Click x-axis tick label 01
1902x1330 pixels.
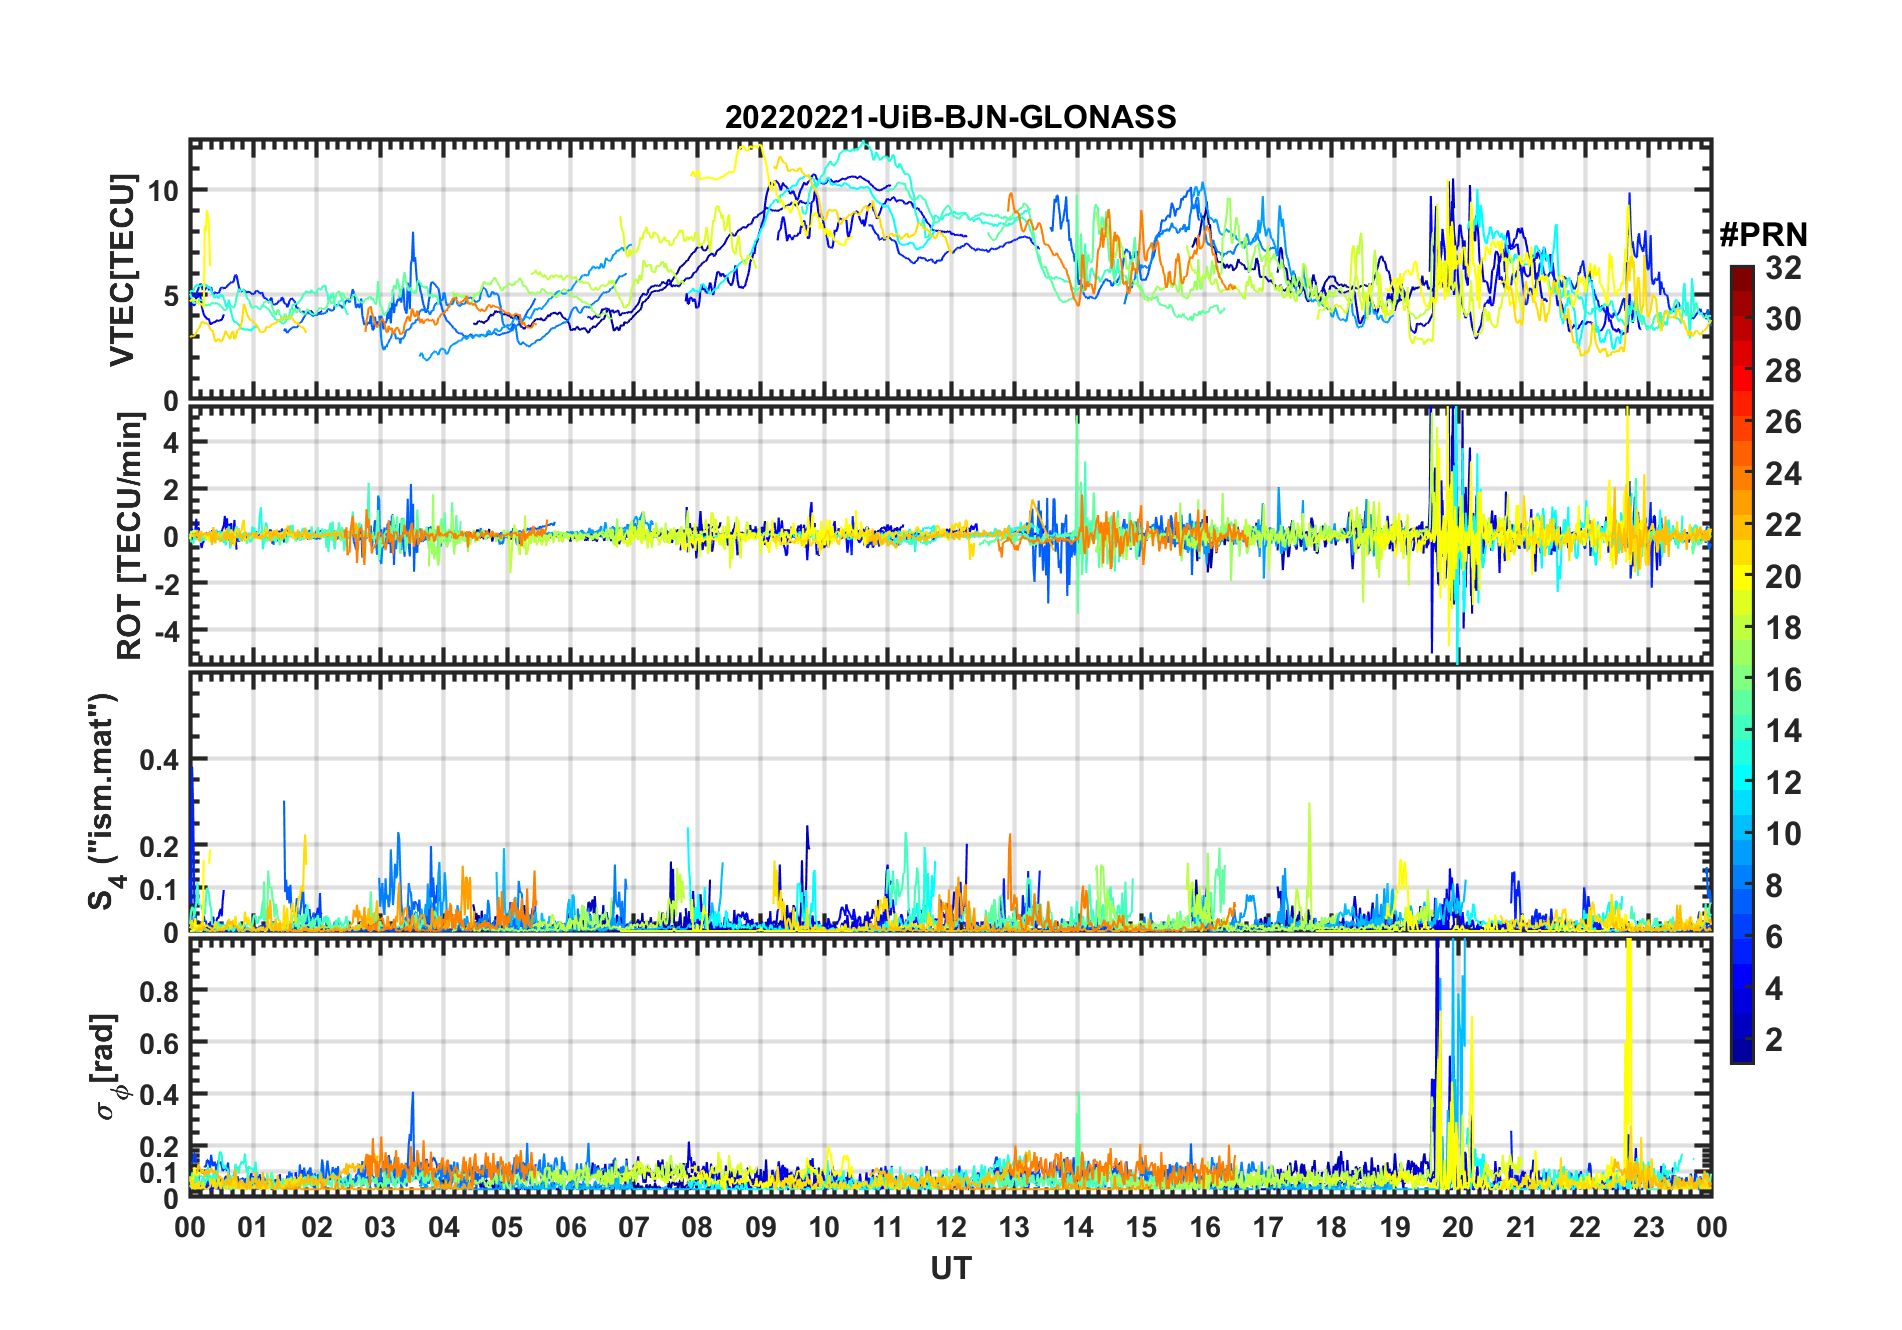(253, 1227)
